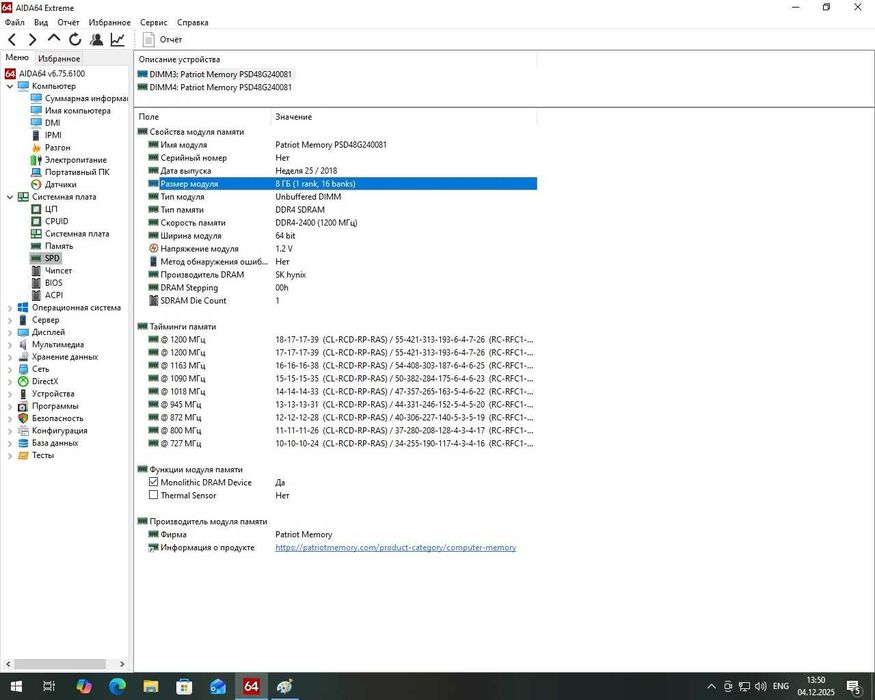The height and width of the screenshot is (700, 875).
Task: Toggle the Monolithic DRAM Device checkbox
Action: point(153,482)
